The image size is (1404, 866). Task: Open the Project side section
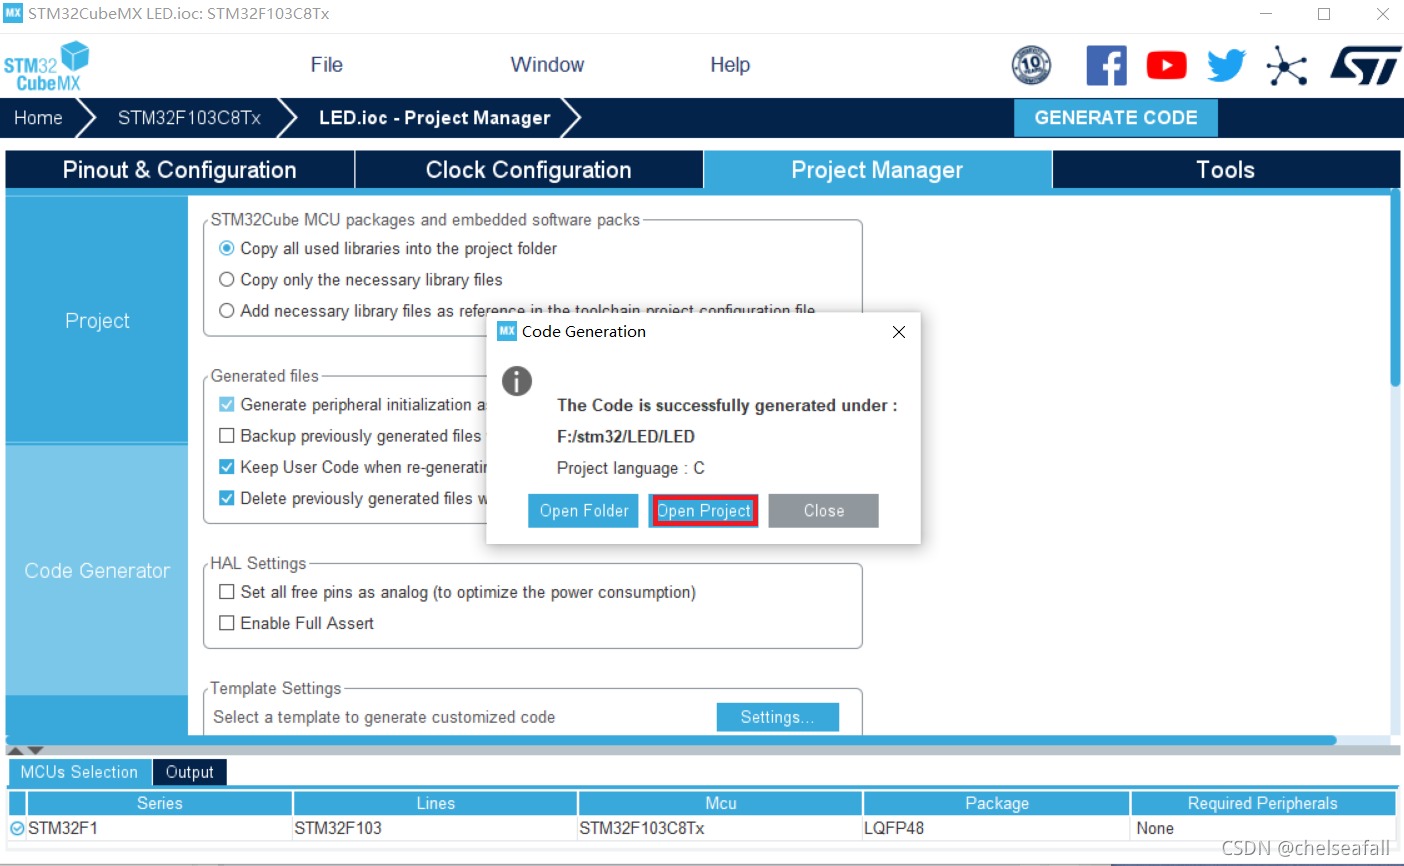point(97,320)
